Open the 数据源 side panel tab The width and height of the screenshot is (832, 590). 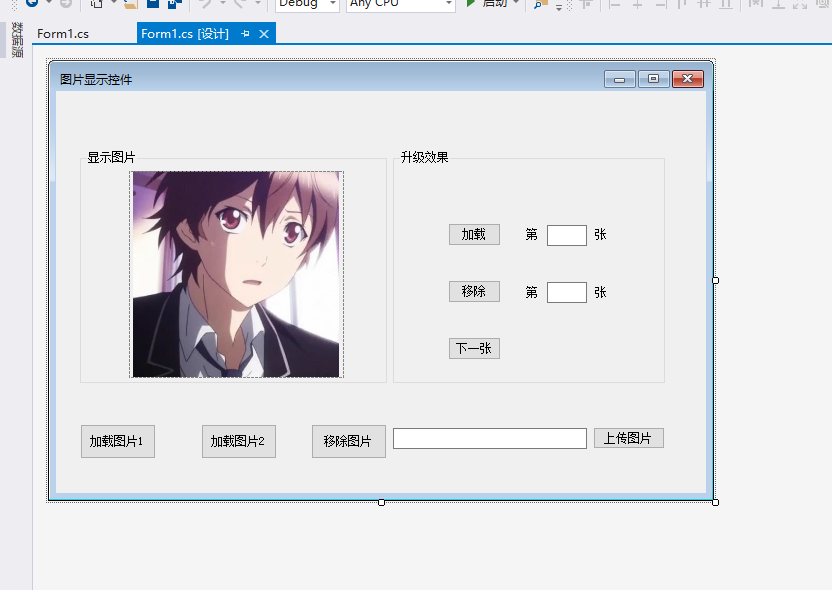click(17, 40)
